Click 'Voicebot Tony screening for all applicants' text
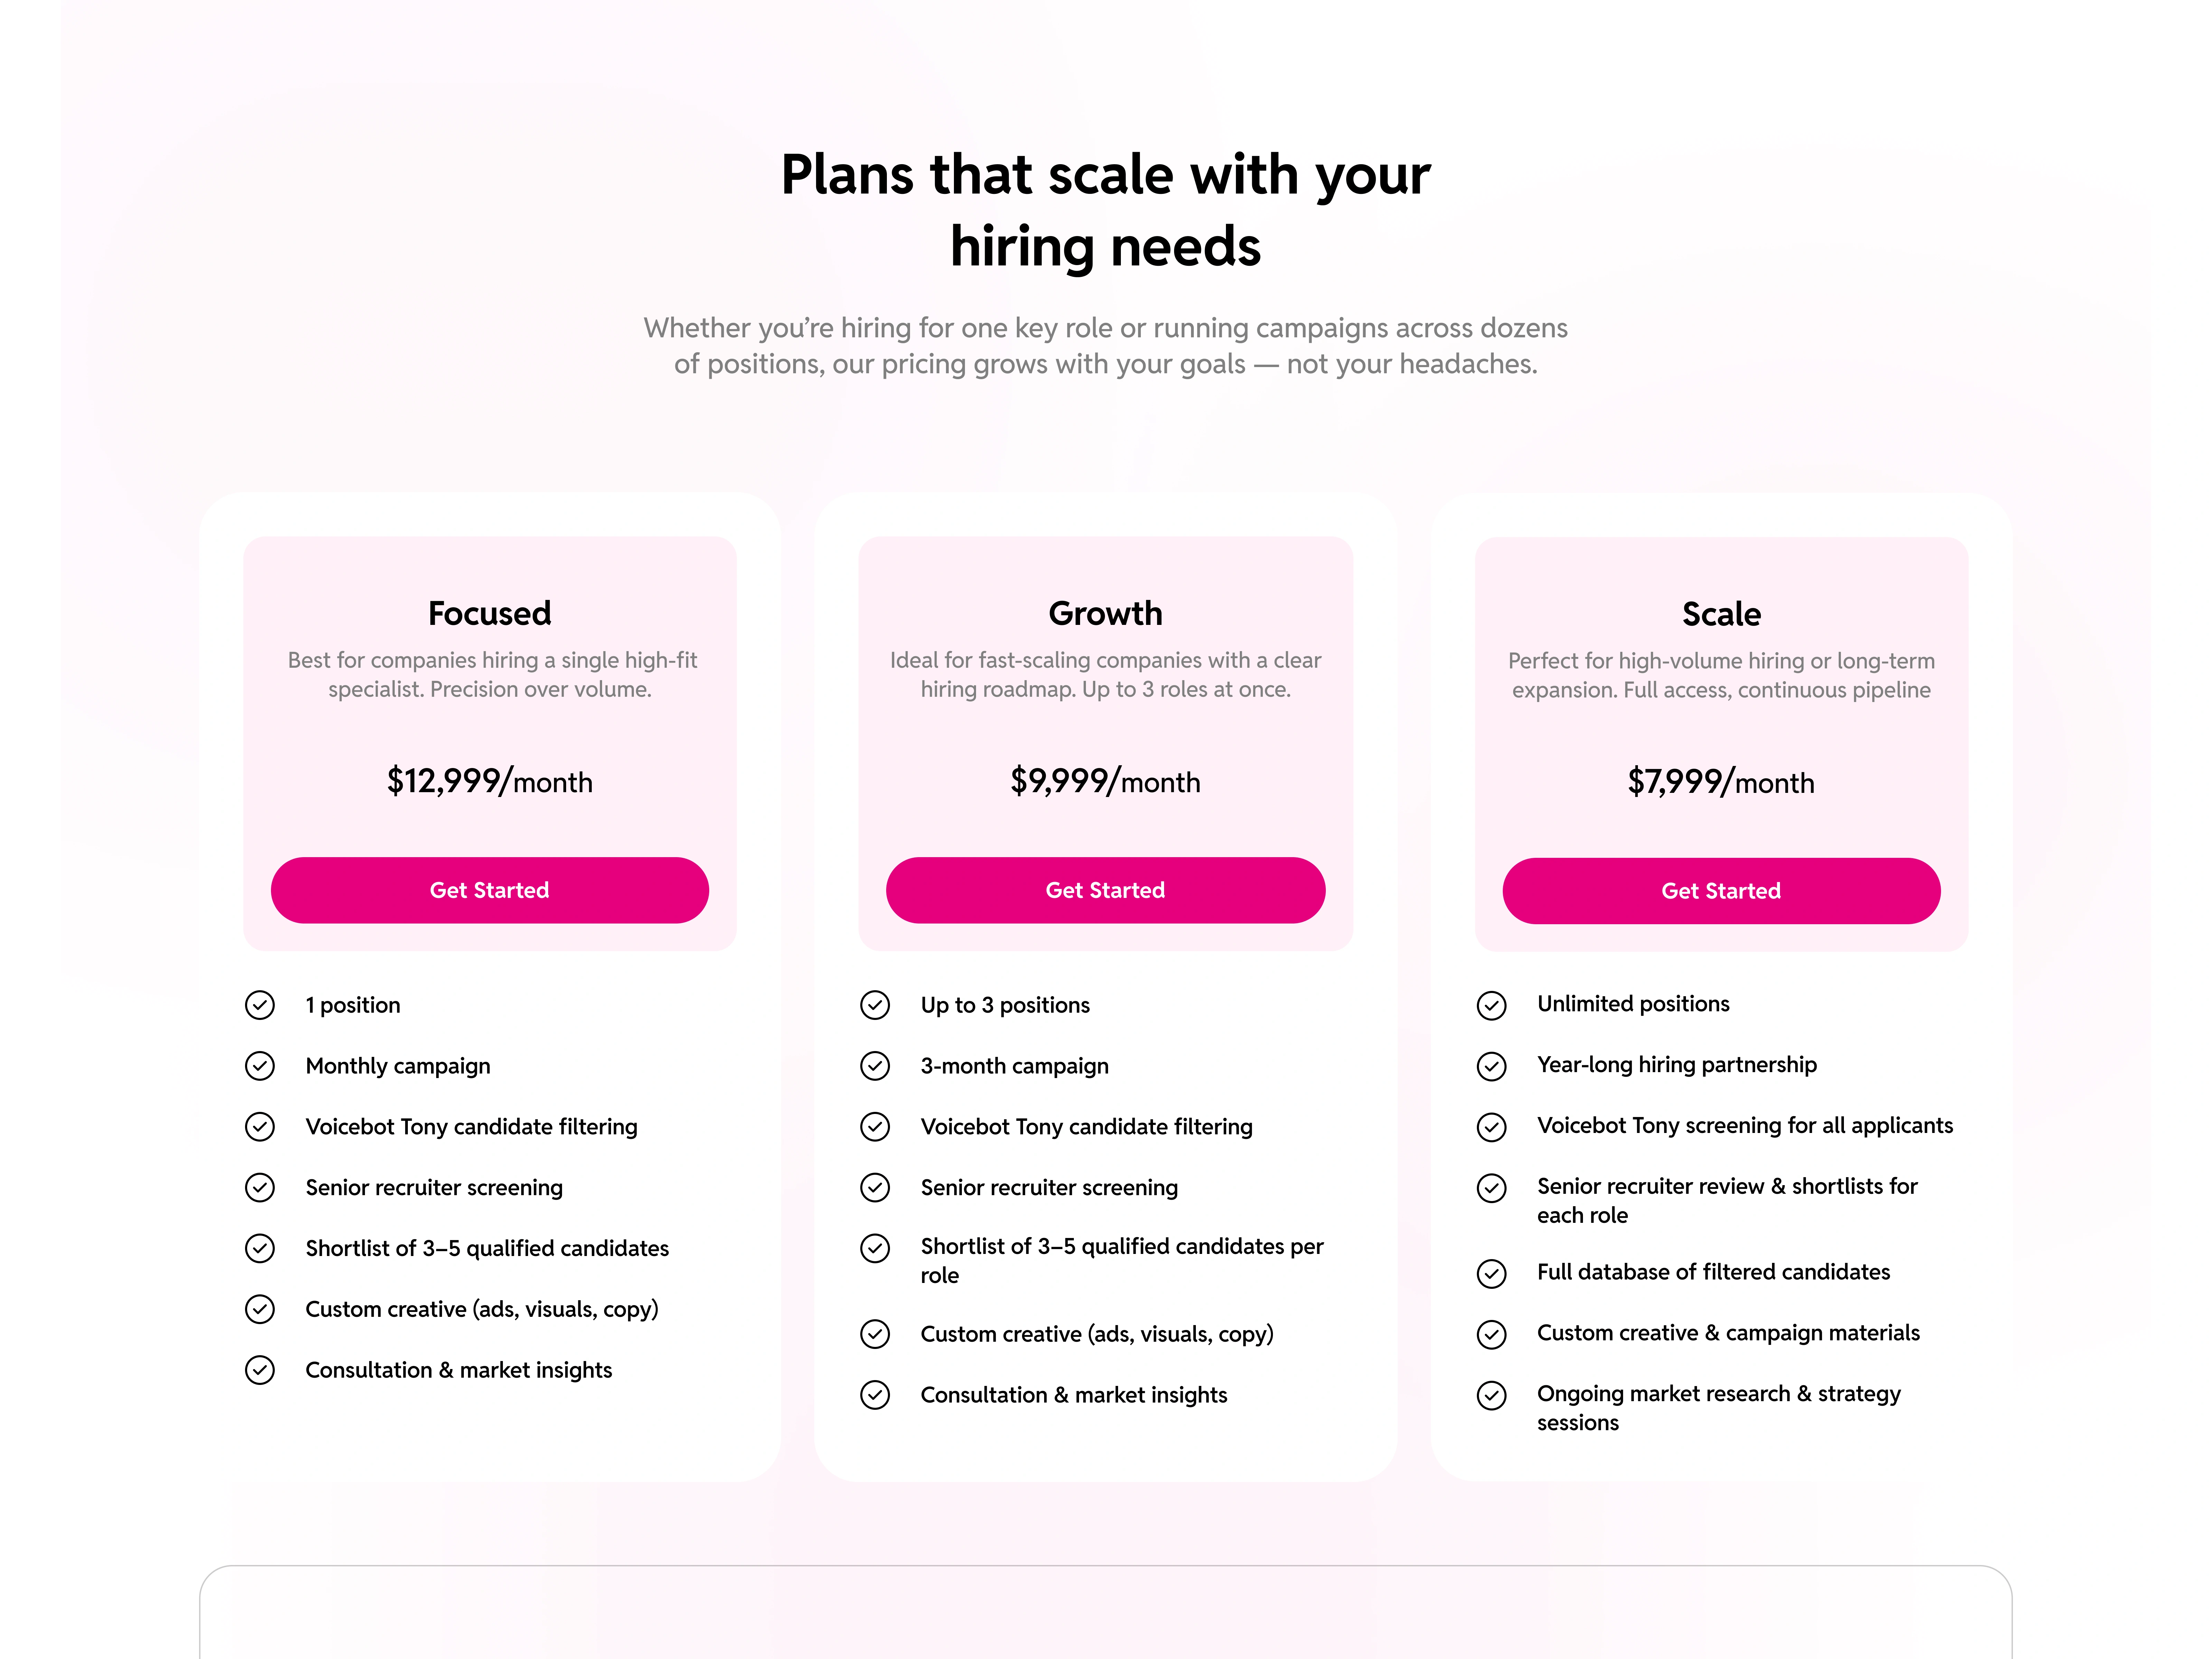The width and height of the screenshot is (2212, 1659). (1744, 1126)
